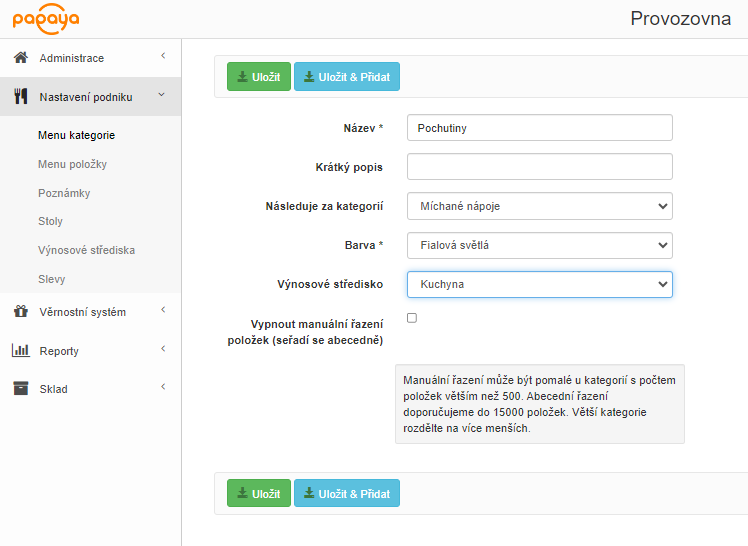Click the fork and knife icon
Screen dimensions: 748x546
20,97
